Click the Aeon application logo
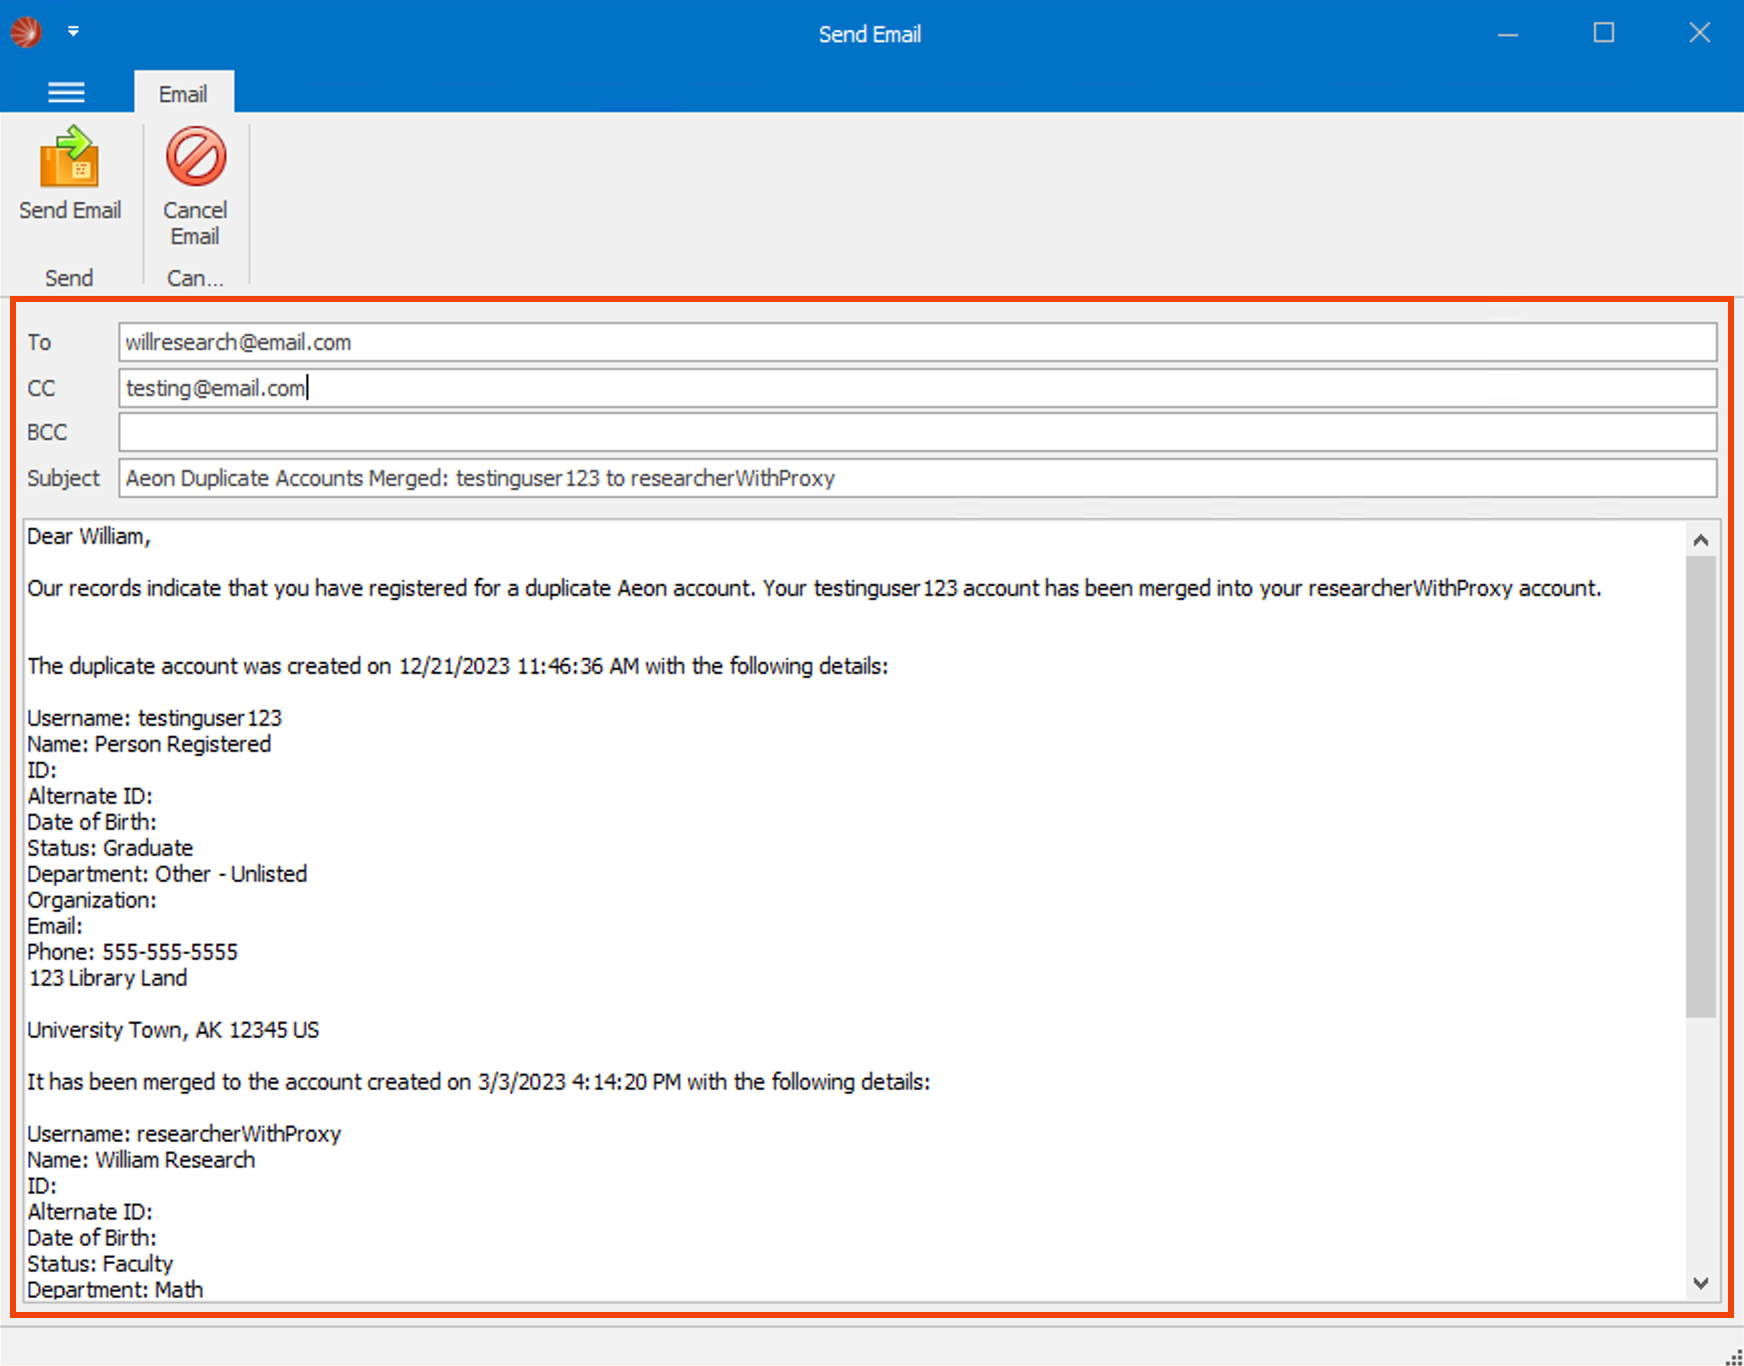1744x1366 pixels. tap(26, 31)
